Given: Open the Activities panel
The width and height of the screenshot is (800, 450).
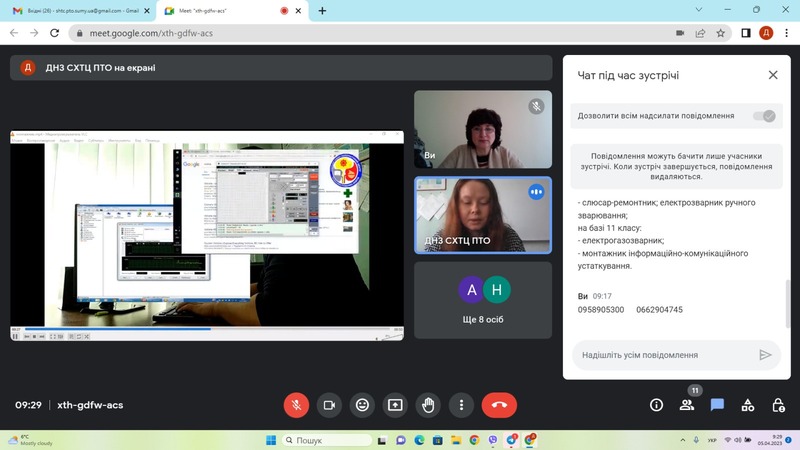Looking at the screenshot, I should click(x=748, y=405).
